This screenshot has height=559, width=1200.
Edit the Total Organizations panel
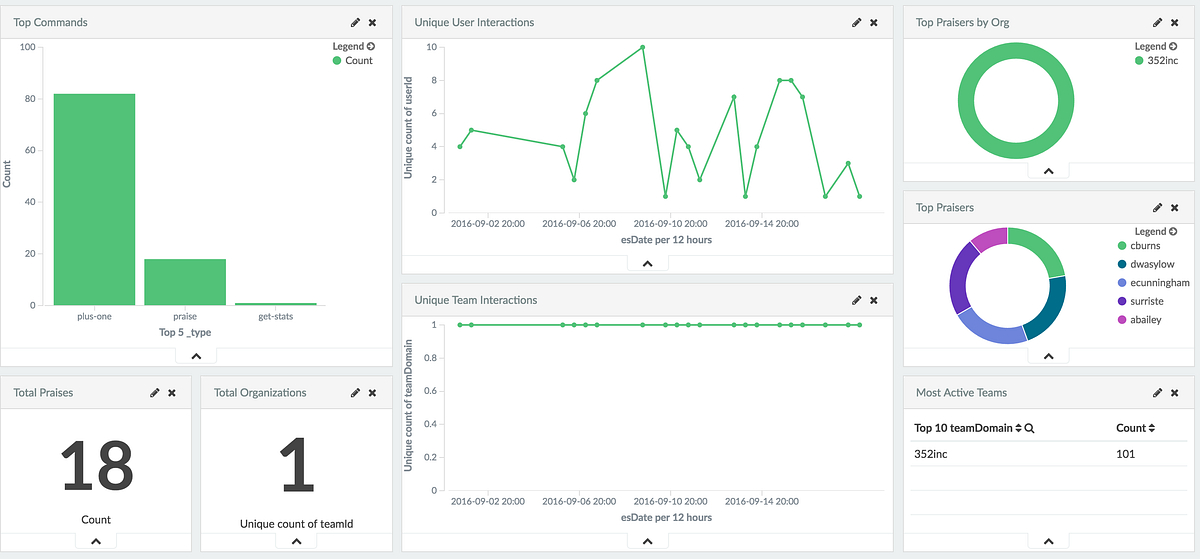click(355, 393)
